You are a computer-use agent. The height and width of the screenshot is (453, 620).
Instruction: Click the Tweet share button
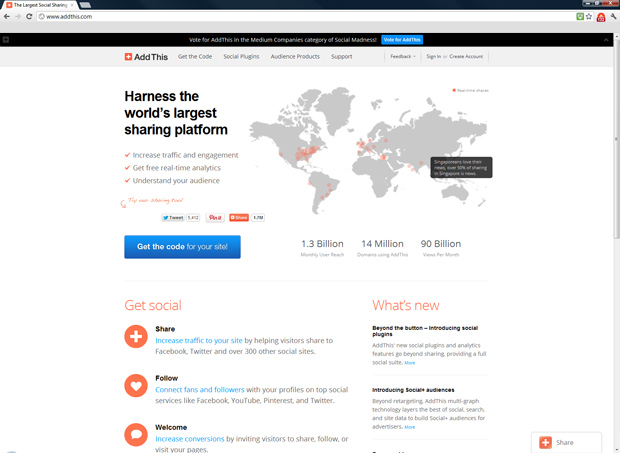point(173,217)
